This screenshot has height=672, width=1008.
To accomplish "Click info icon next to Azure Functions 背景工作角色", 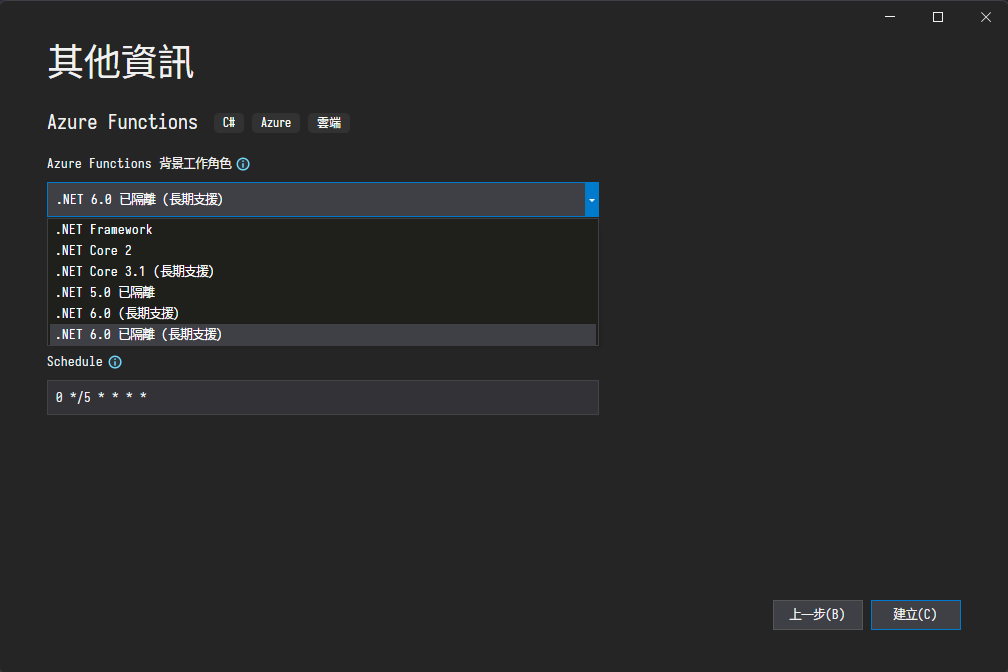I will [243, 164].
